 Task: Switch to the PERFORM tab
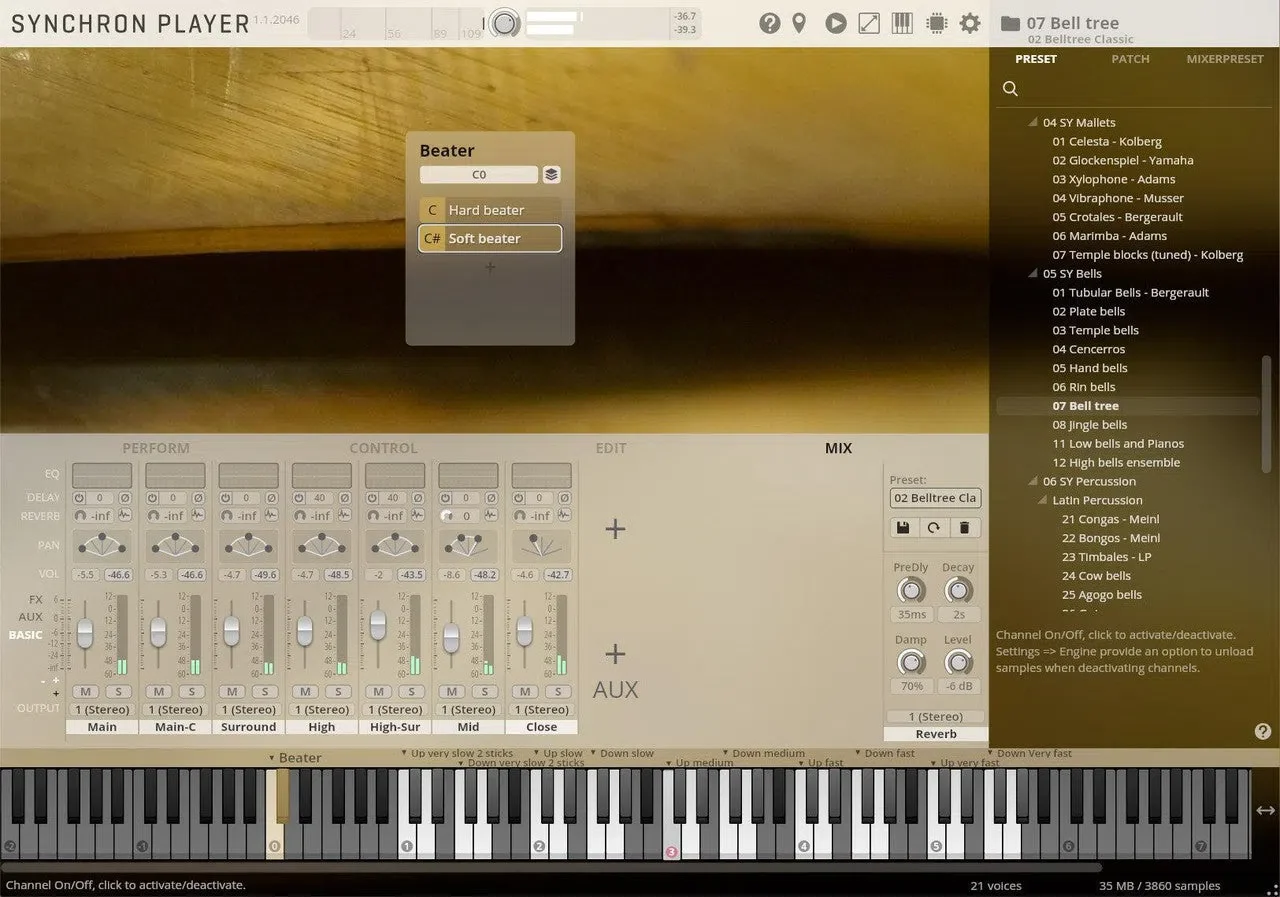coord(155,448)
